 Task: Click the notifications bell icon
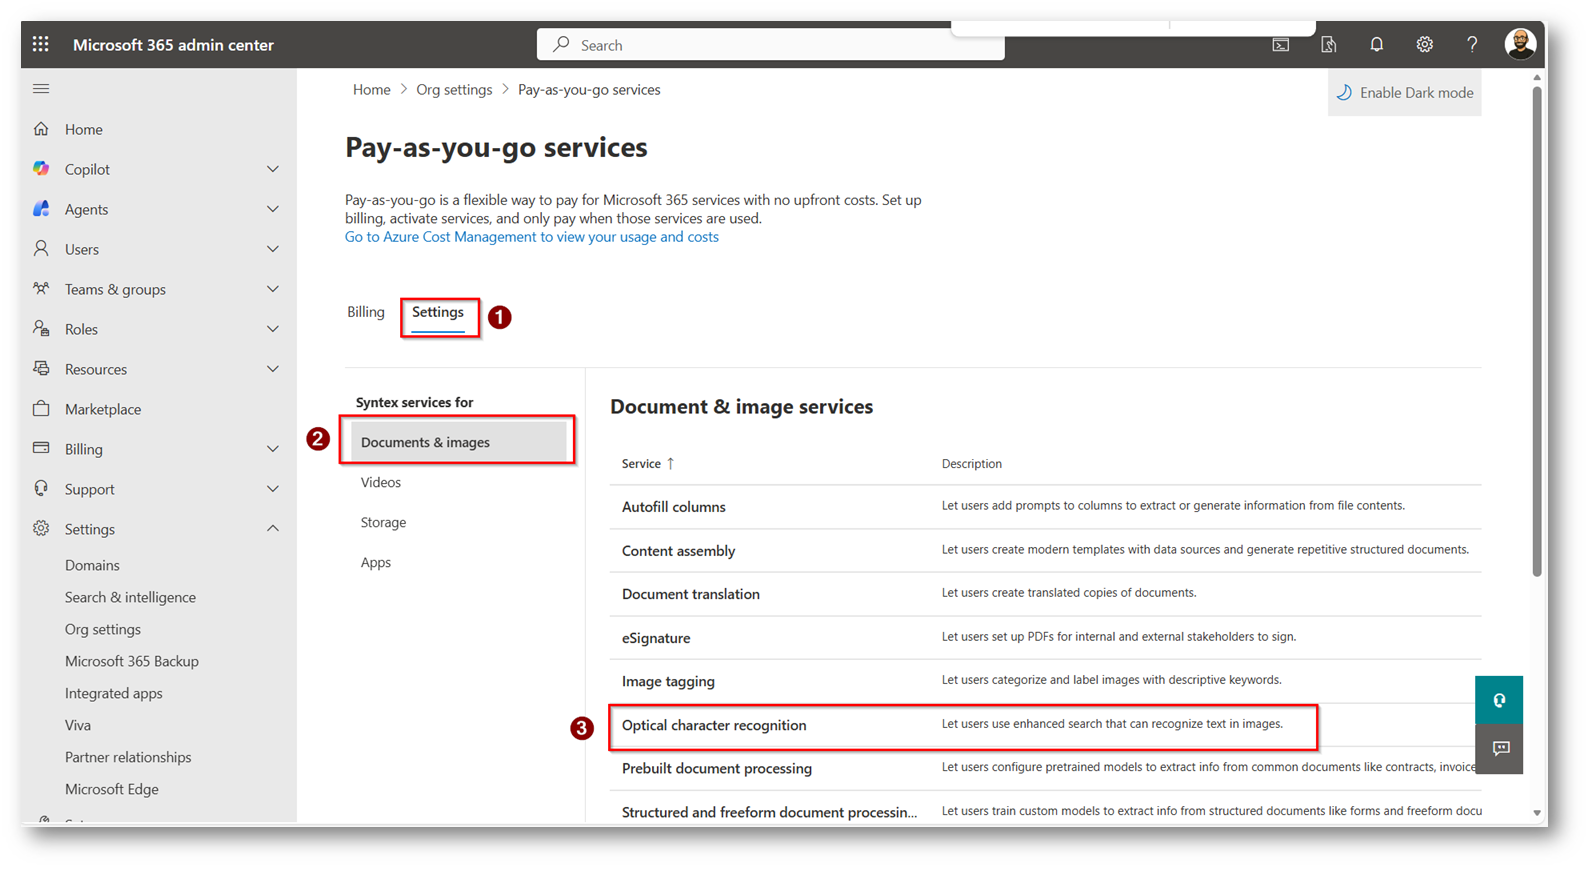tap(1376, 44)
